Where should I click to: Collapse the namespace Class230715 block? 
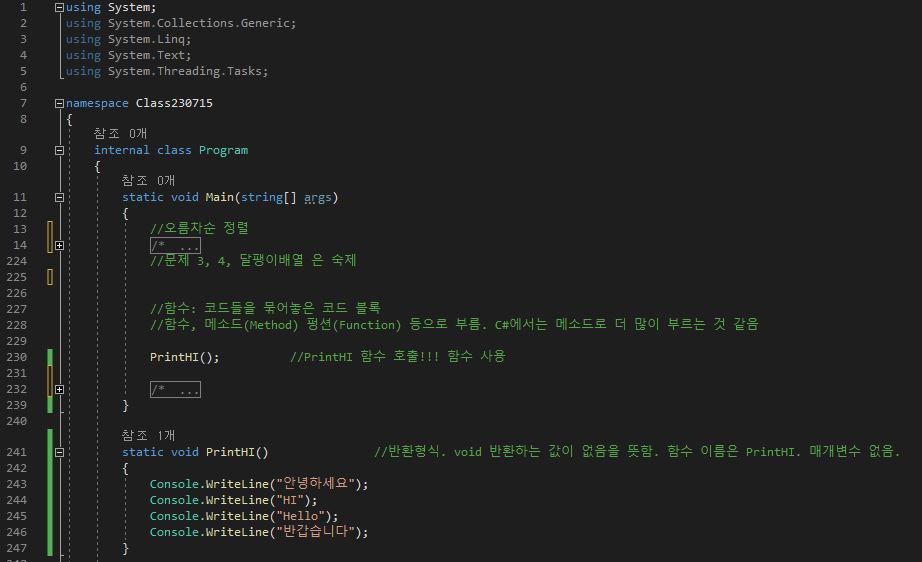[x=59, y=103]
